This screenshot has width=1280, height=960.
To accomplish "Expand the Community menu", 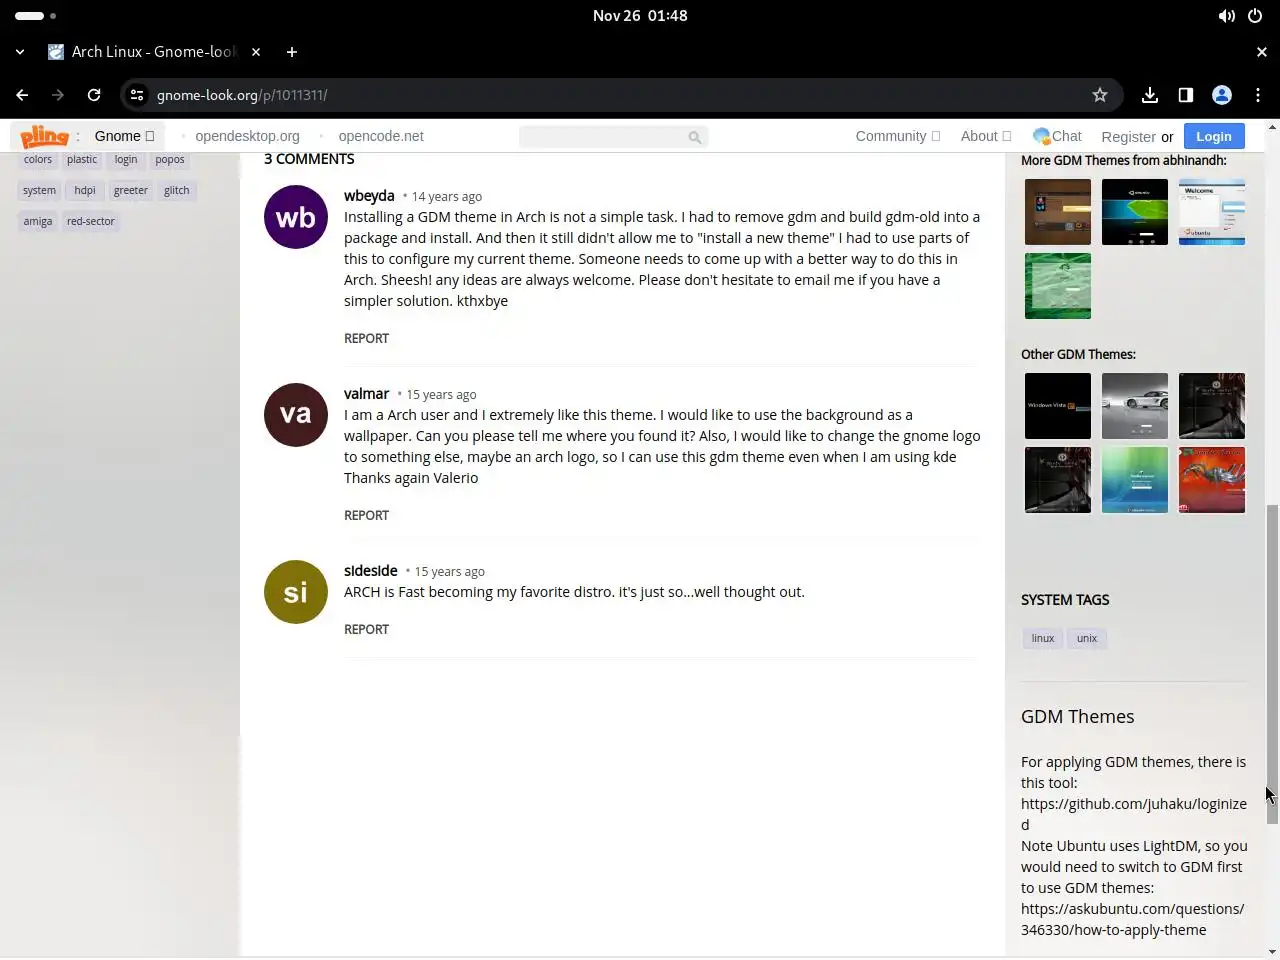I will coord(897,136).
